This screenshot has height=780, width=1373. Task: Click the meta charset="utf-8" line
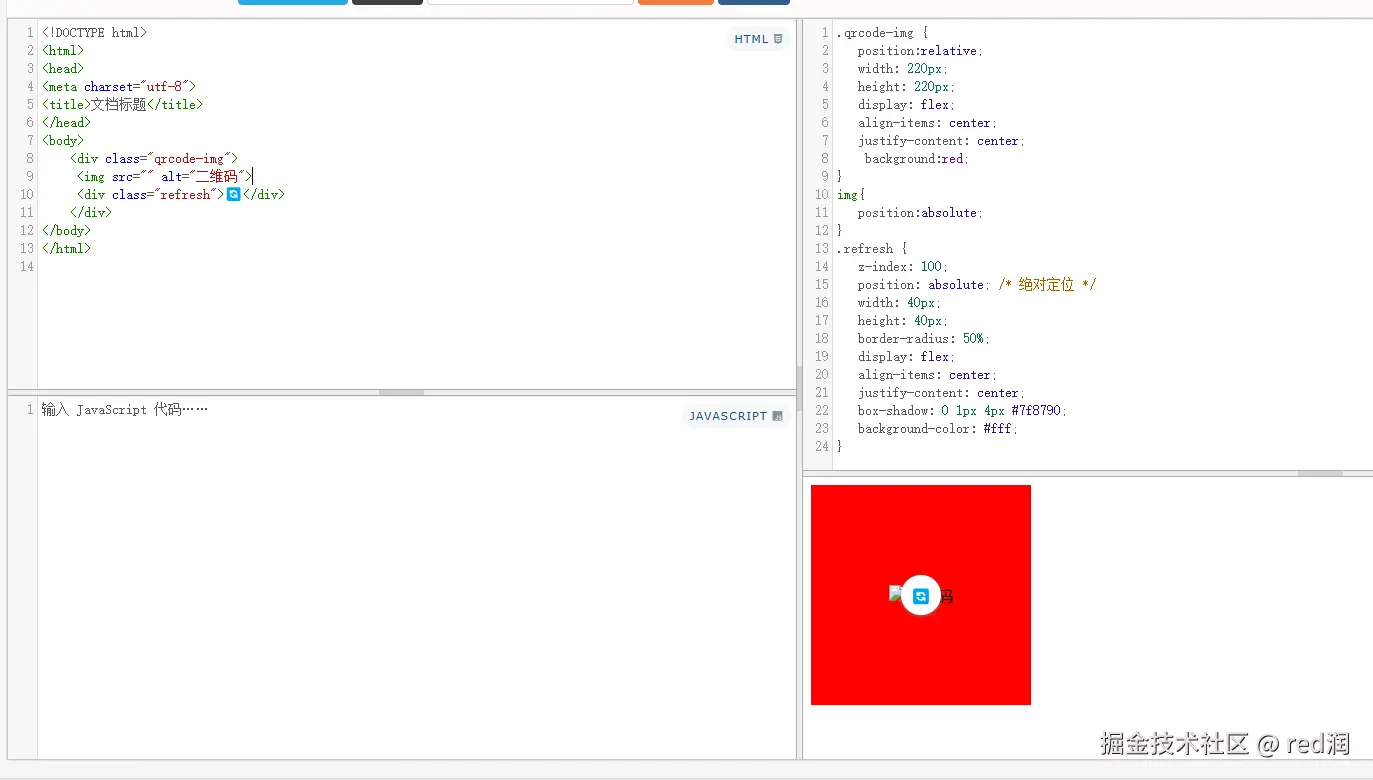click(x=119, y=86)
